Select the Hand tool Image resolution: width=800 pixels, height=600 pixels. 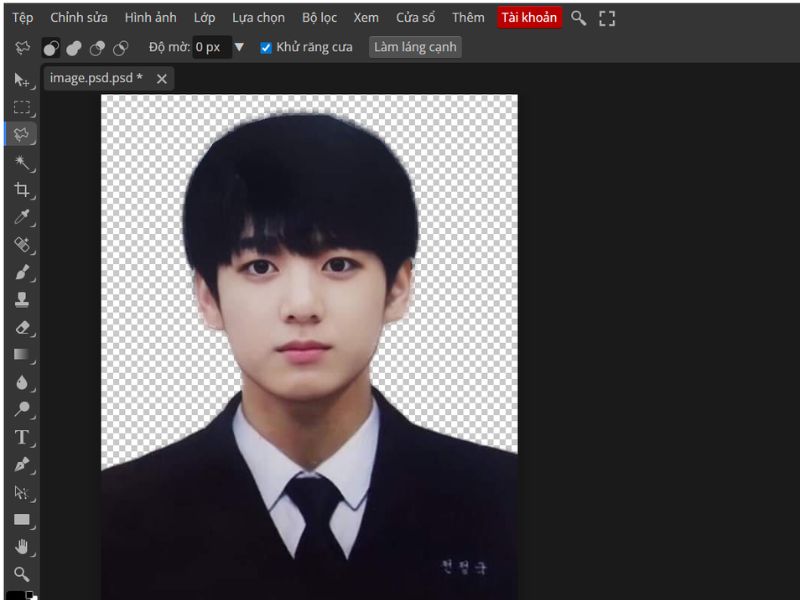21,547
